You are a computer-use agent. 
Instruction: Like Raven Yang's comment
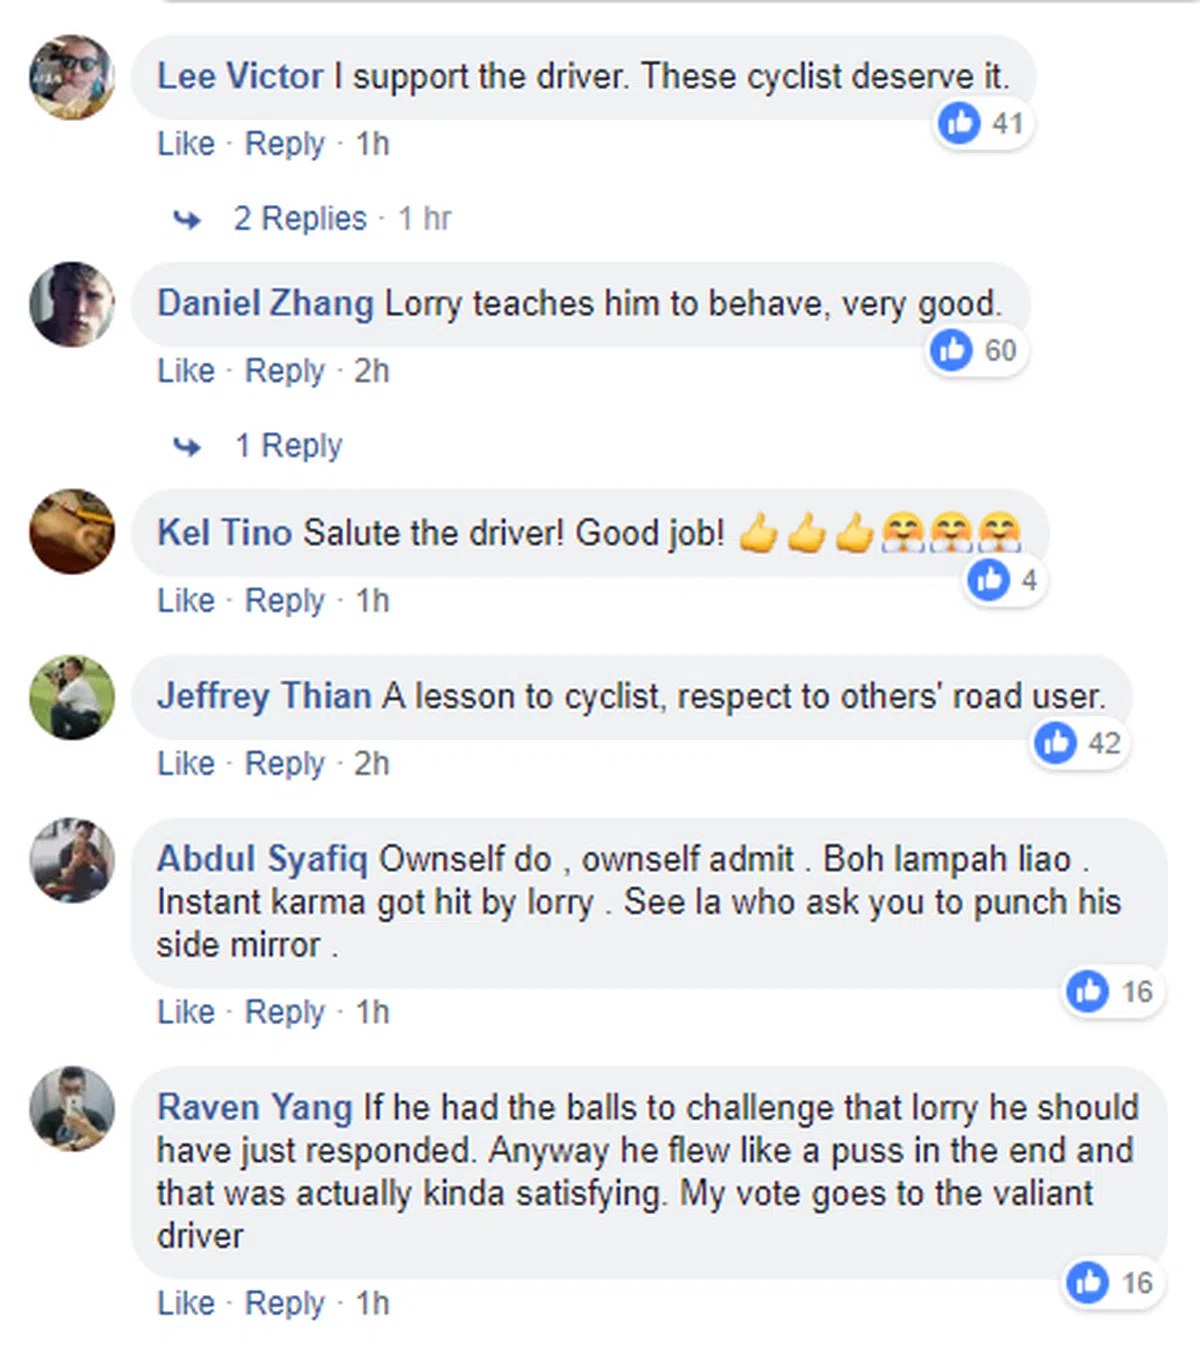pos(186,1303)
